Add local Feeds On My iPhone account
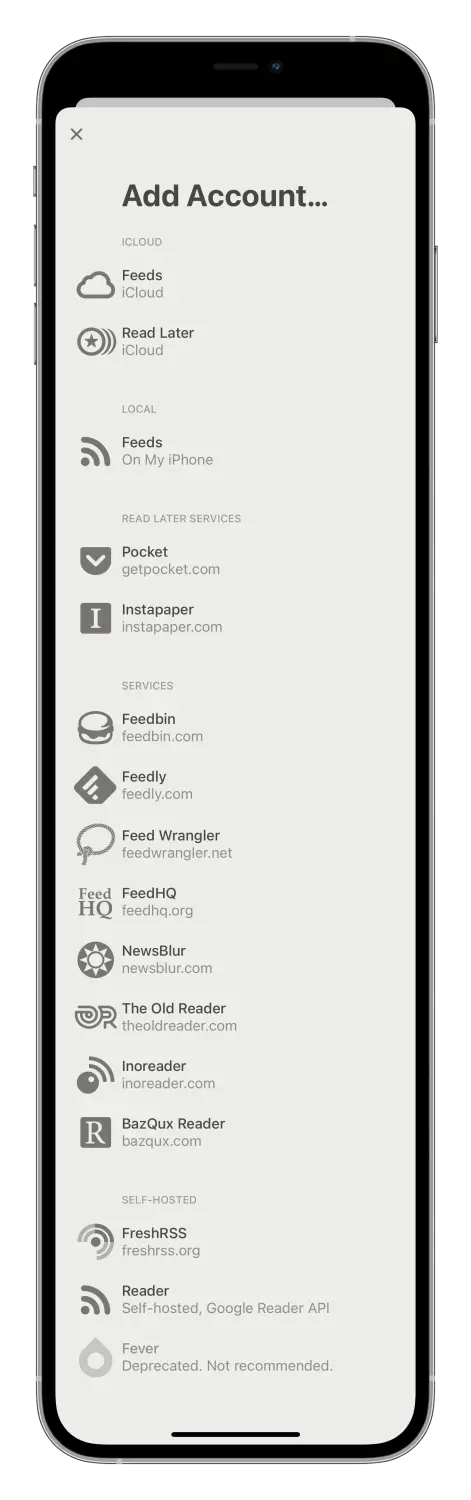 (x=235, y=451)
